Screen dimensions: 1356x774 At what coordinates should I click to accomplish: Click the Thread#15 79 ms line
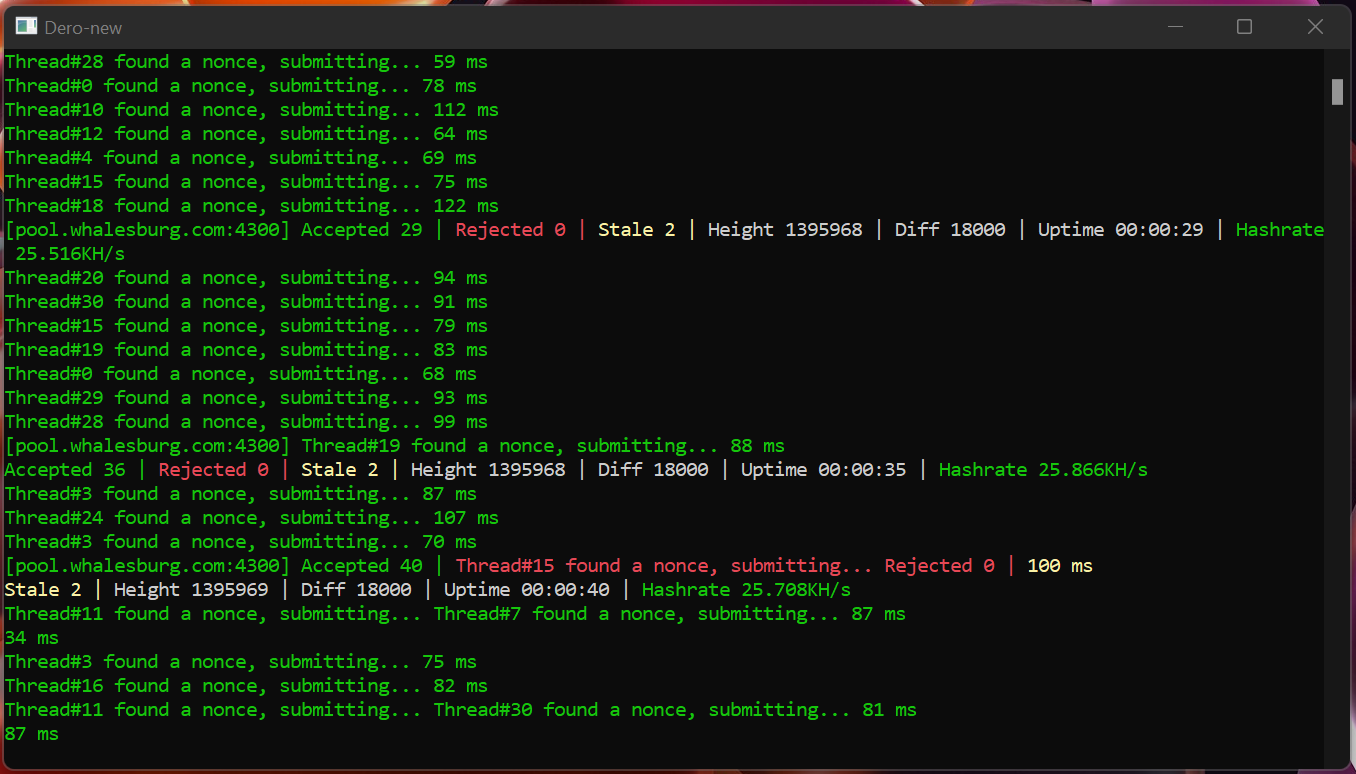click(x=246, y=326)
